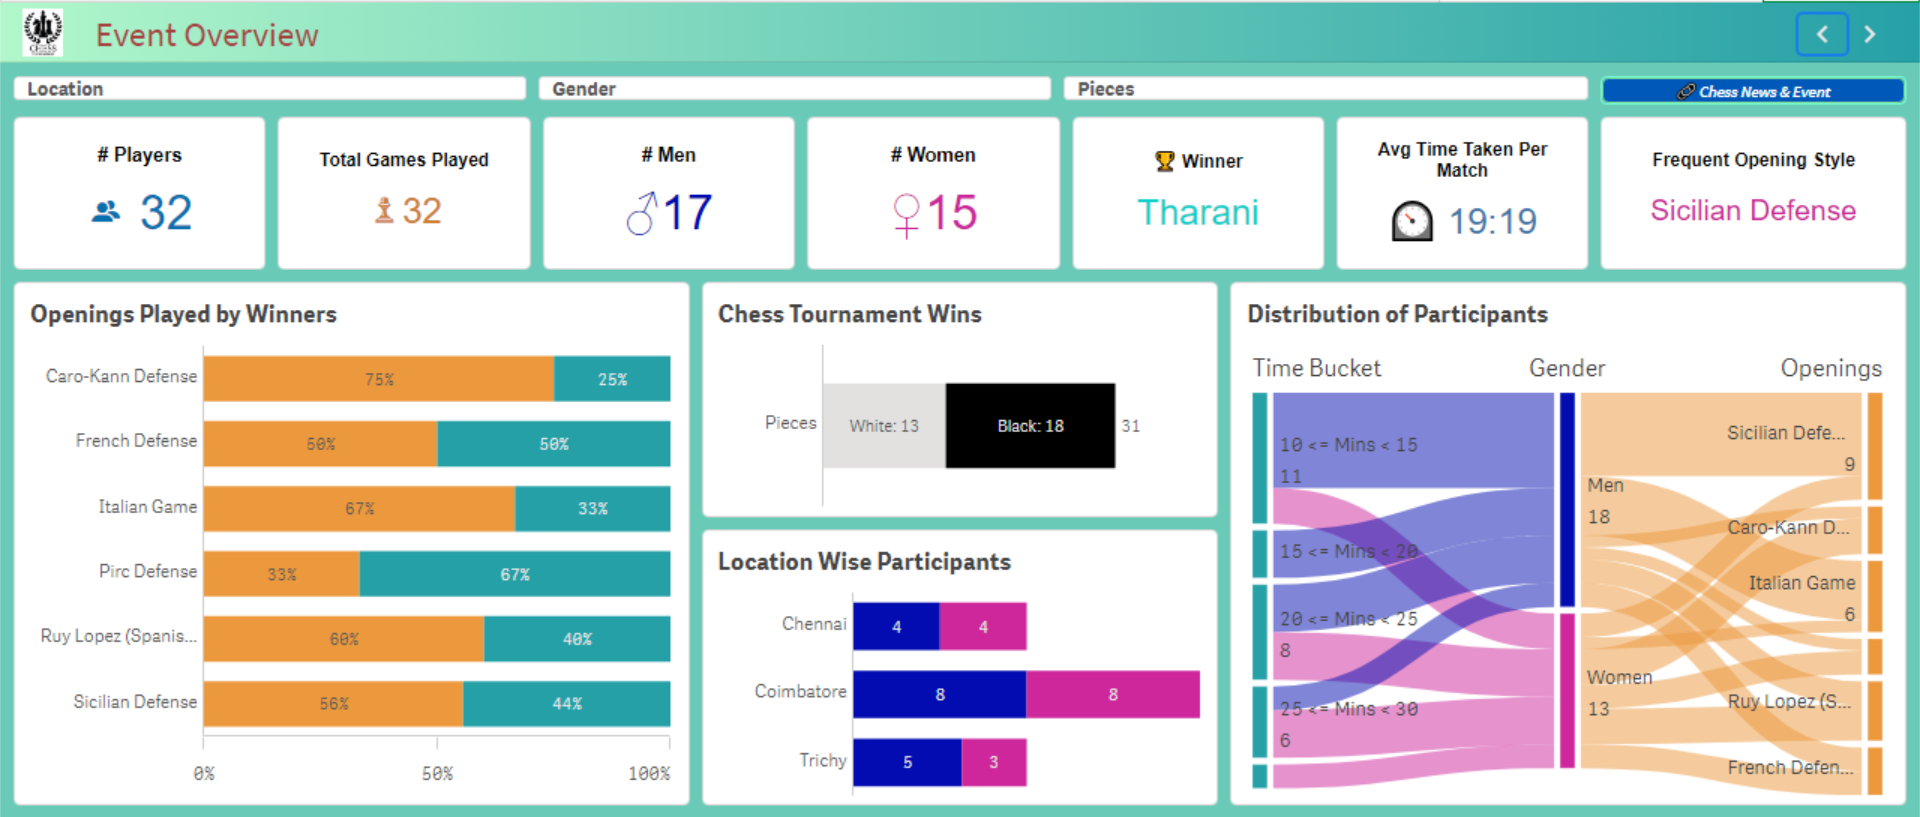Open the Pieces filter pane
This screenshot has height=817, width=1920.
coord(1325,89)
